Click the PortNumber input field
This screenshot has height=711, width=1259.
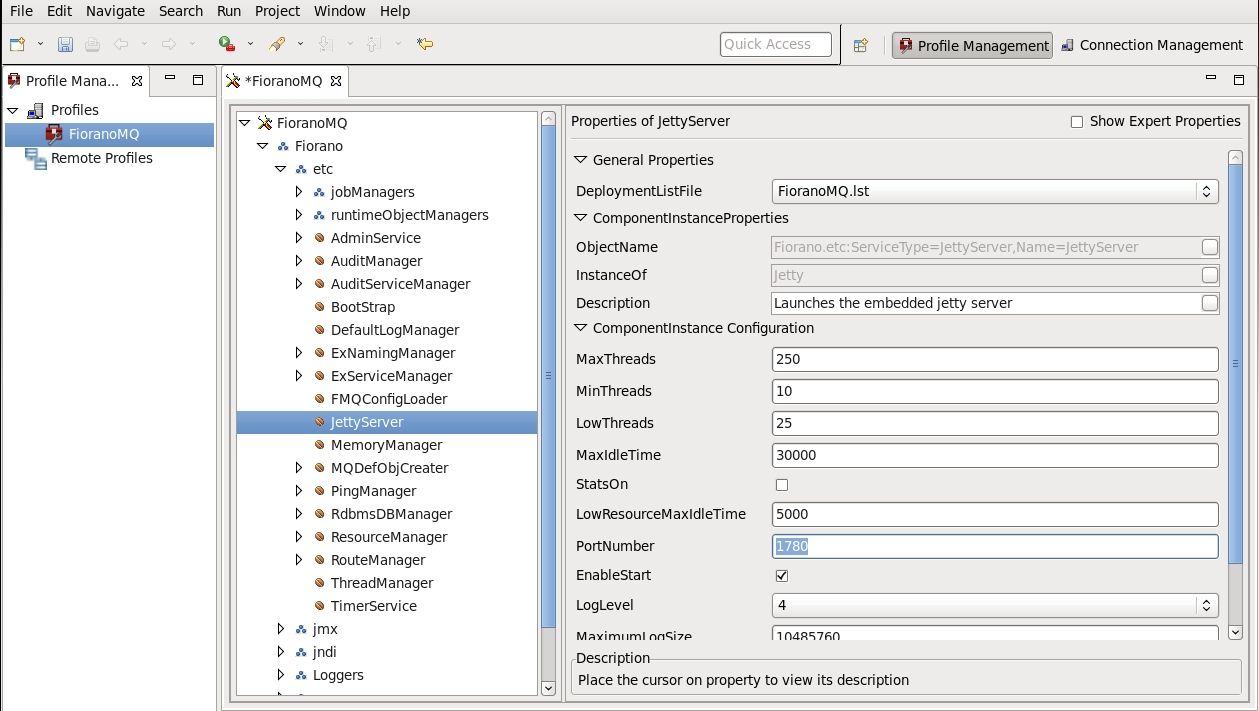click(995, 546)
